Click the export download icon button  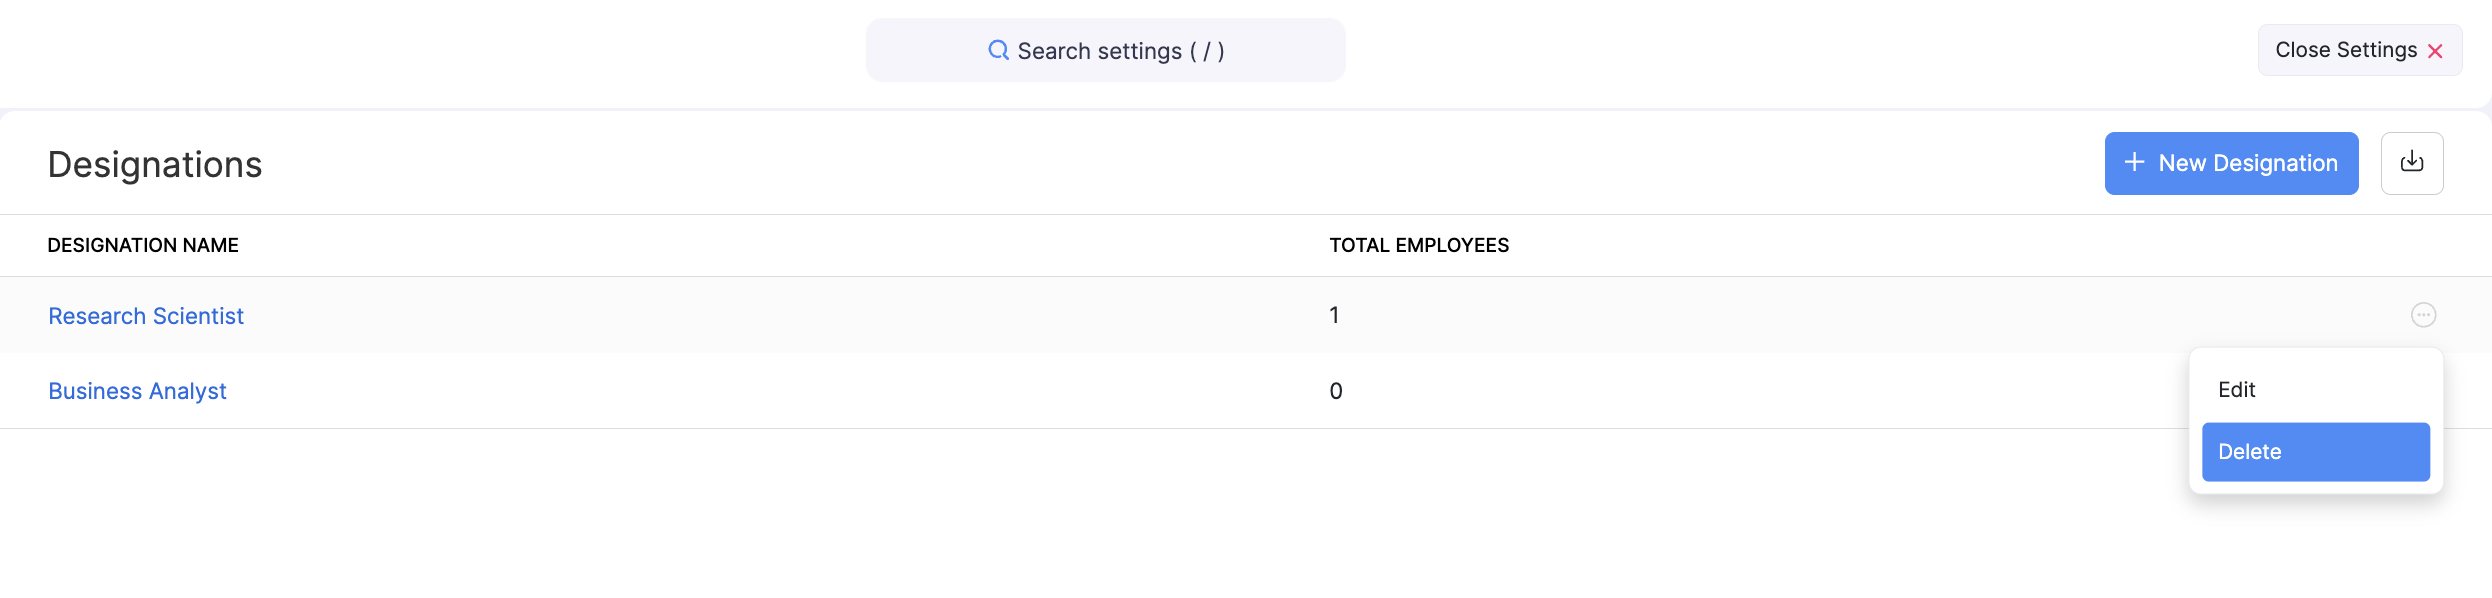[x=2411, y=163]
